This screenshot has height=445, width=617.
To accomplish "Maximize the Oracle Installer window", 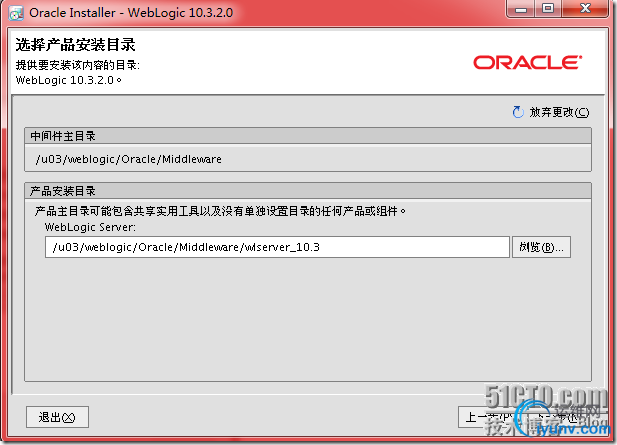I will pyautogui.click(x=548, y=9).
